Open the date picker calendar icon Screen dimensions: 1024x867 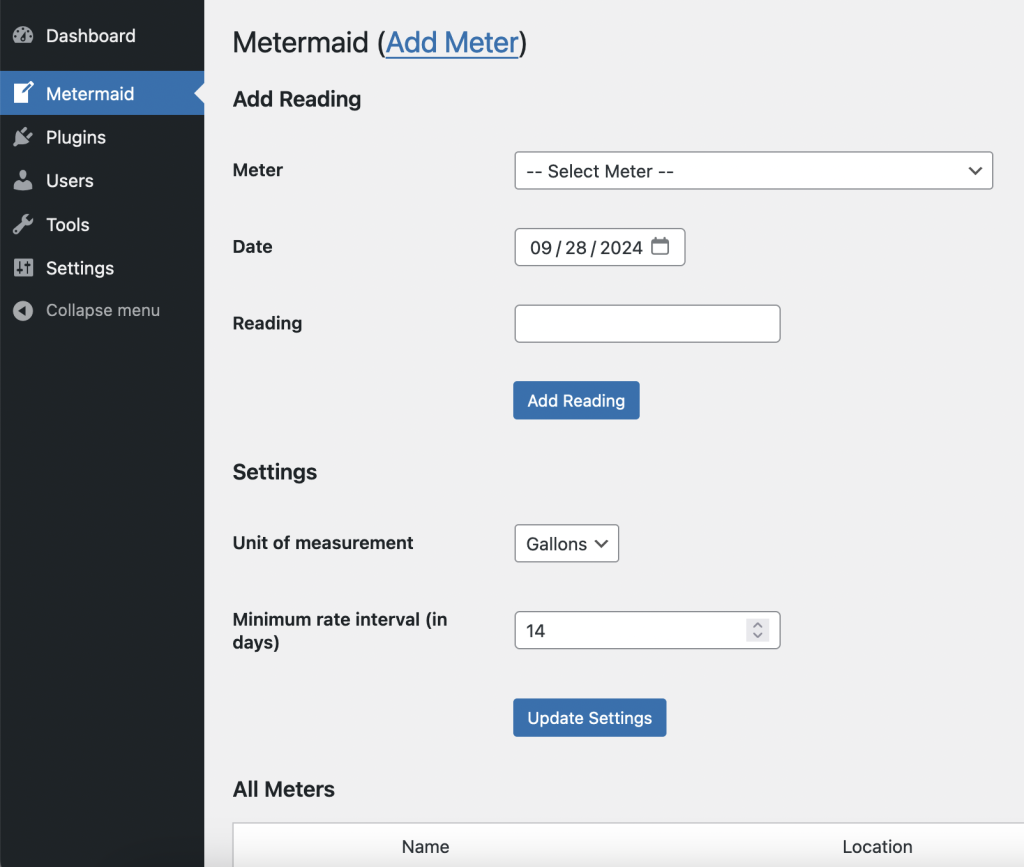coord(660,246)
